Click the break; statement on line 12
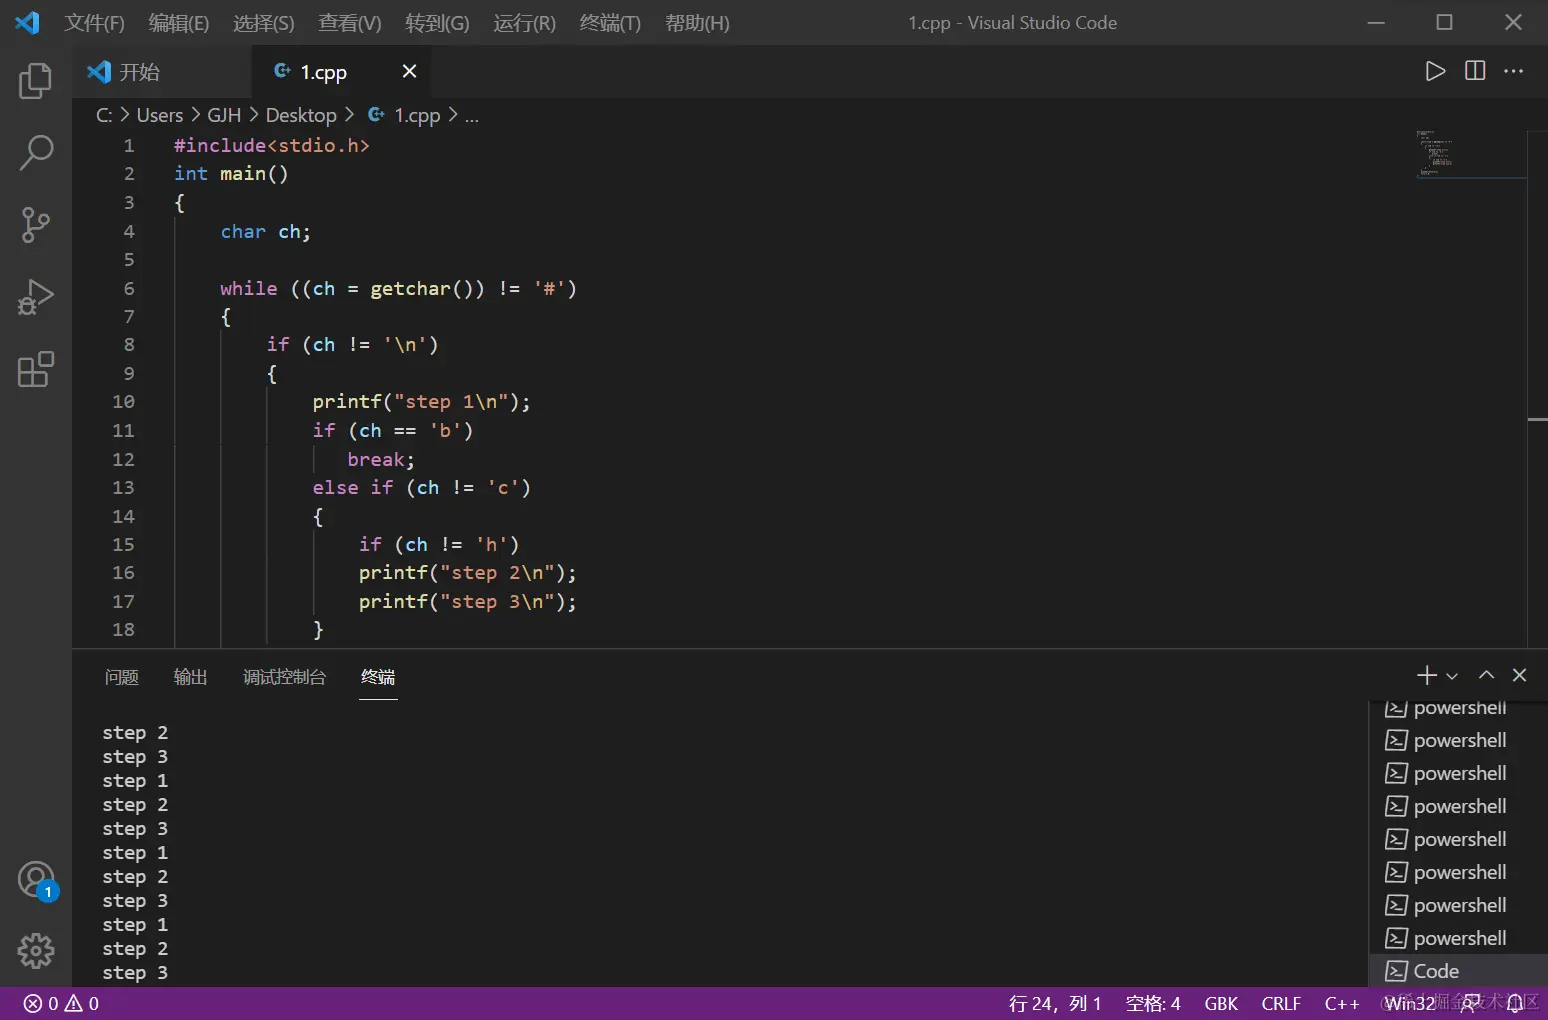Image resolution: width=1548 pixels, height=1020 pixels. pos(381,459)
